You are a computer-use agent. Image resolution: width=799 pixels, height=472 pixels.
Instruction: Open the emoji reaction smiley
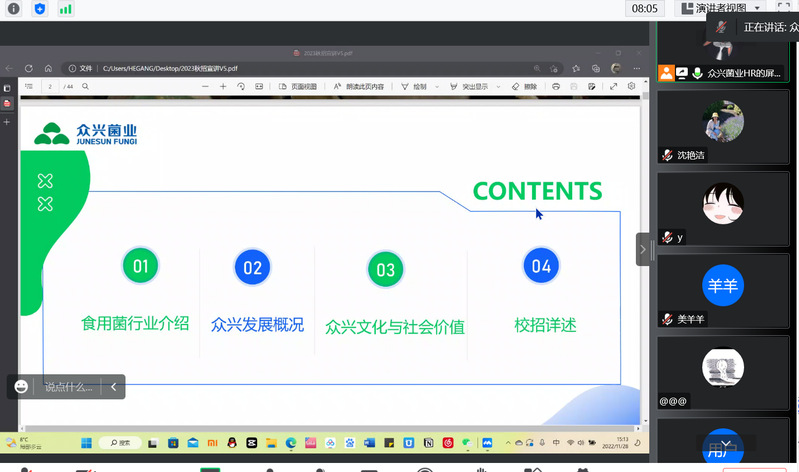click(x=21, y=387)
